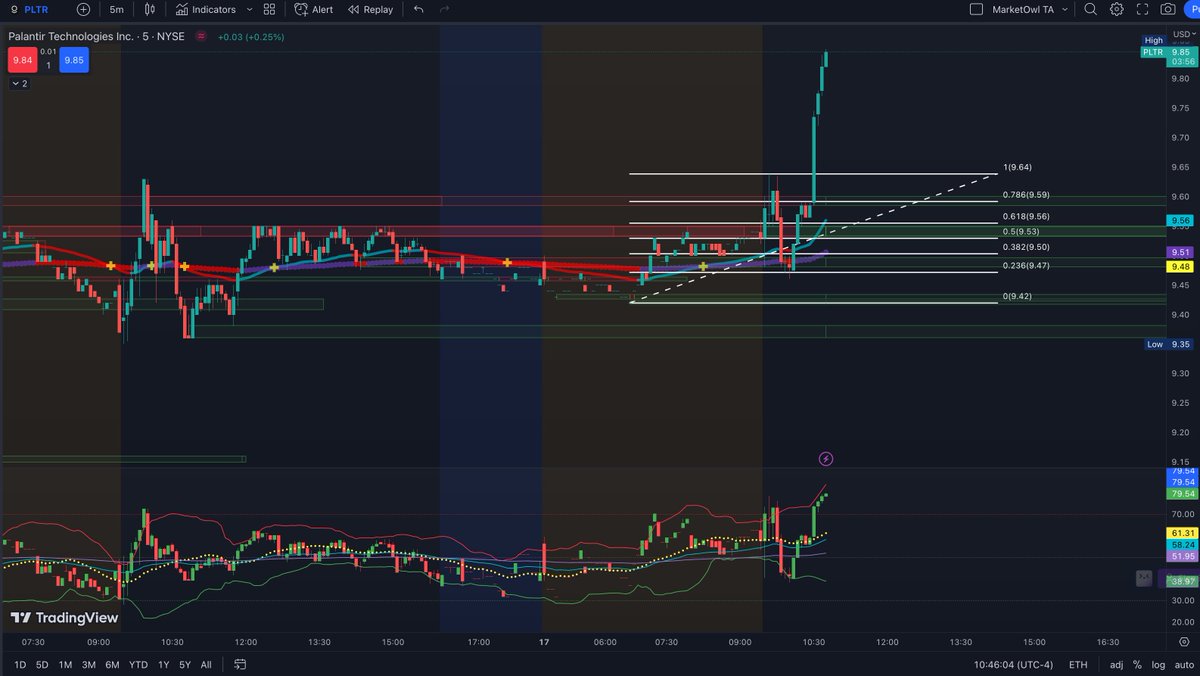Image resolution: width=1200 pixels, height=676 pixels.
Task: Enter fullscreen mode
Action: pyautogui.click(x=1141, y=9)
